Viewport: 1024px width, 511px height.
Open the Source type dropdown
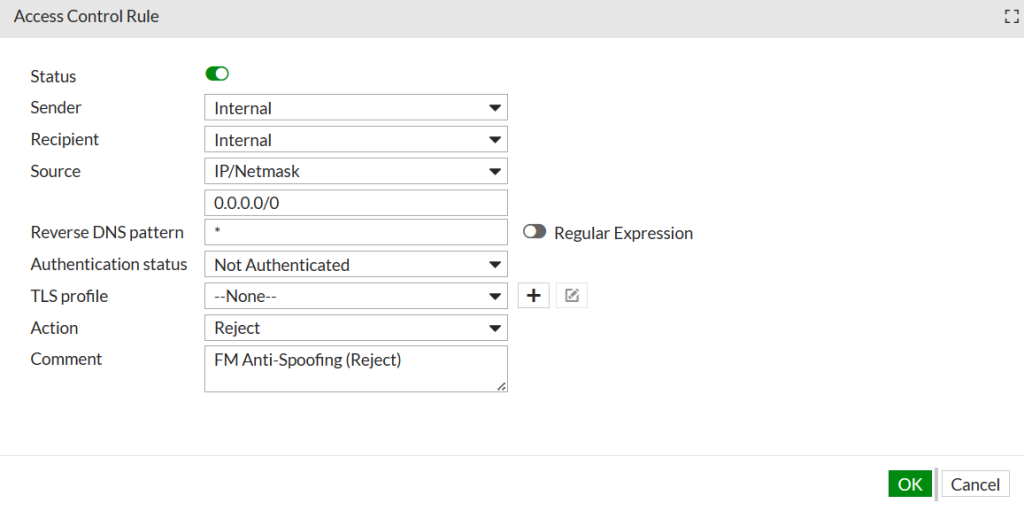point(355,171)
